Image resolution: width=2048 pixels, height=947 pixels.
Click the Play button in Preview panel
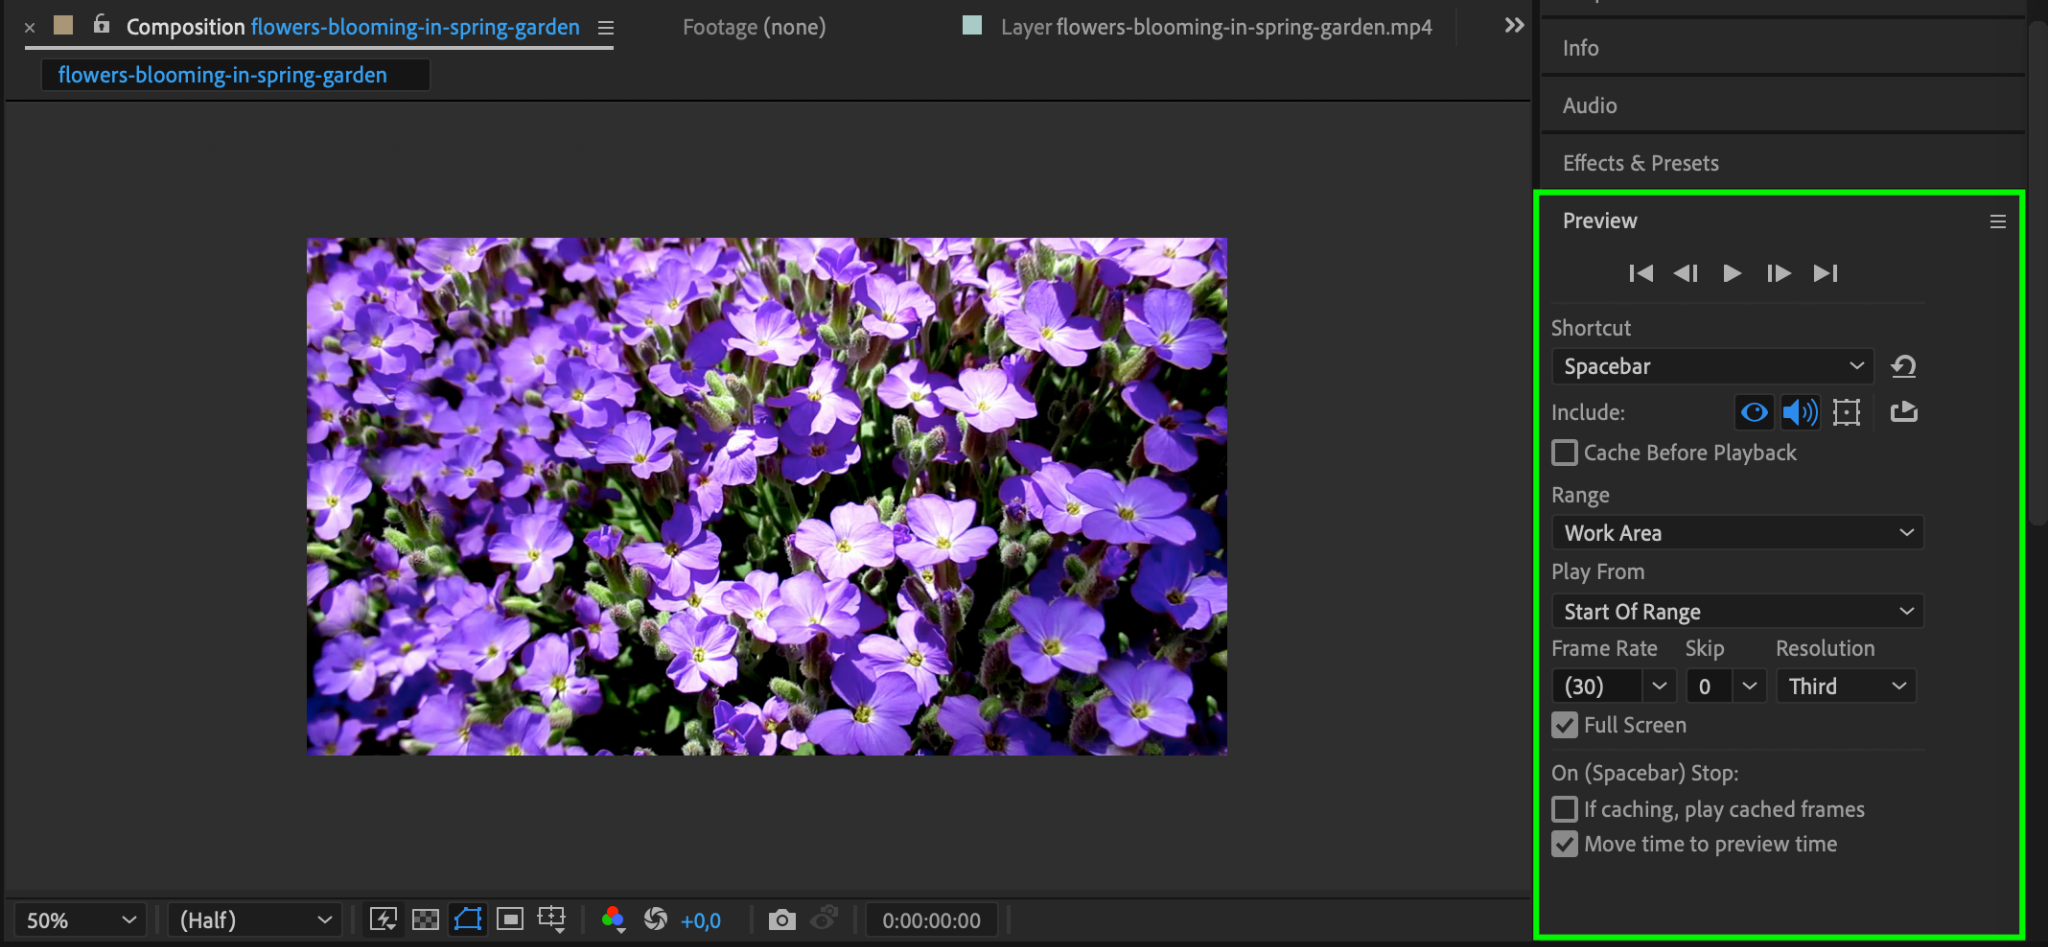[1732, 273]
